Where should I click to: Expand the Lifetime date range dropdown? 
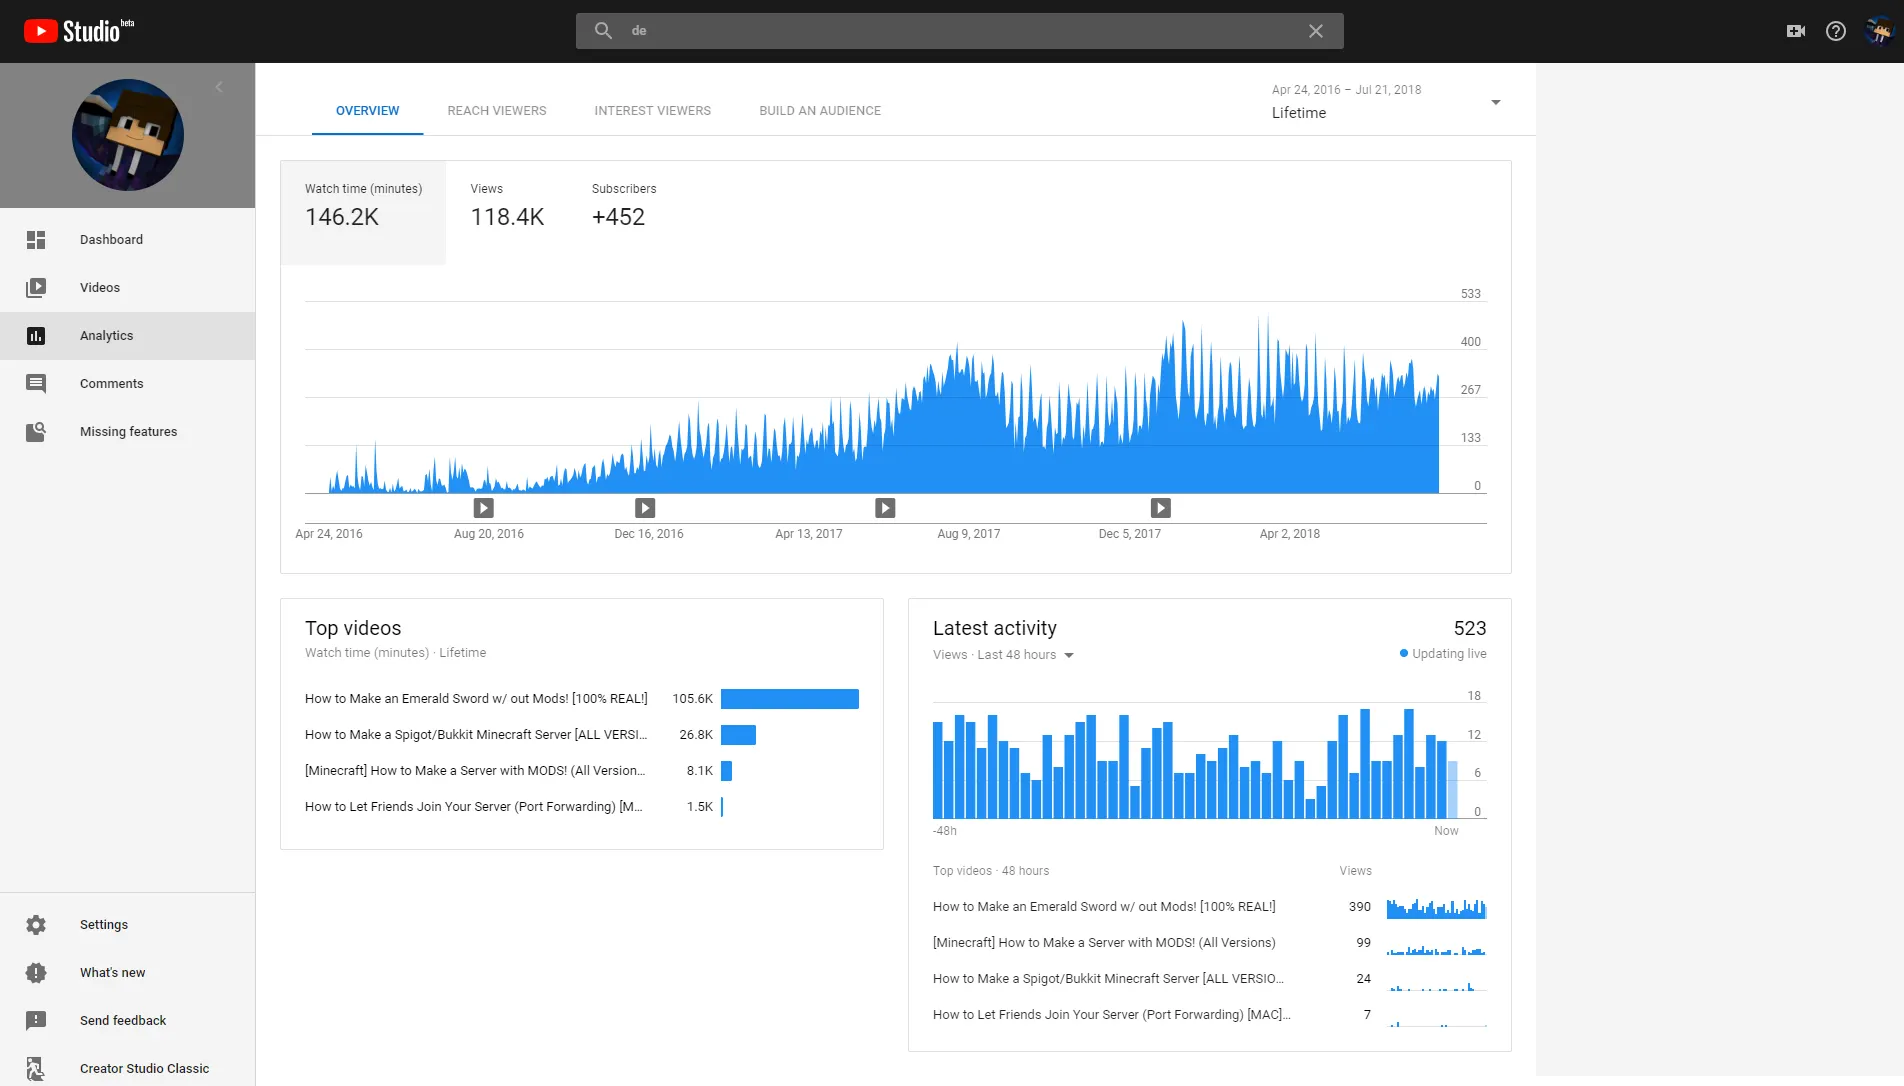point(1496,102)
